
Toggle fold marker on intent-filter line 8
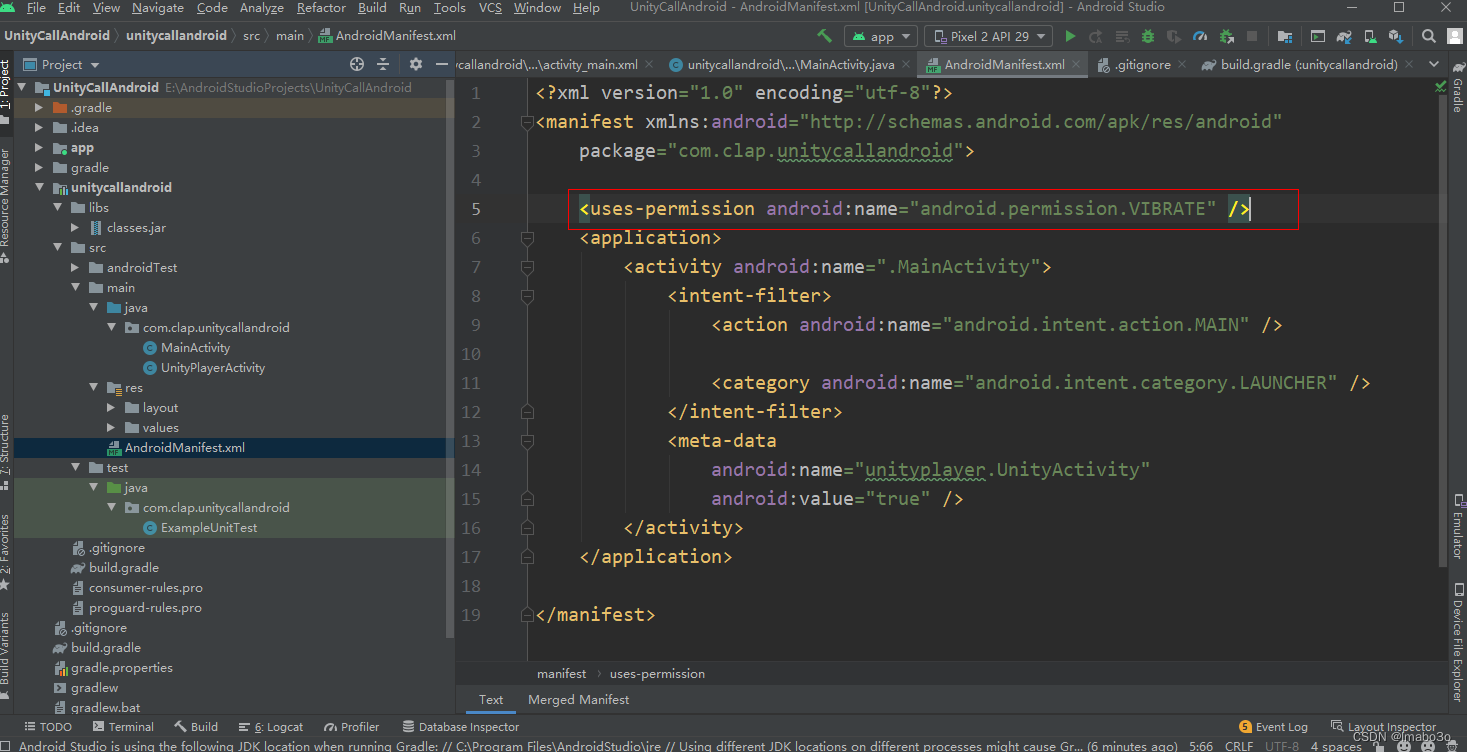point(527,296)
